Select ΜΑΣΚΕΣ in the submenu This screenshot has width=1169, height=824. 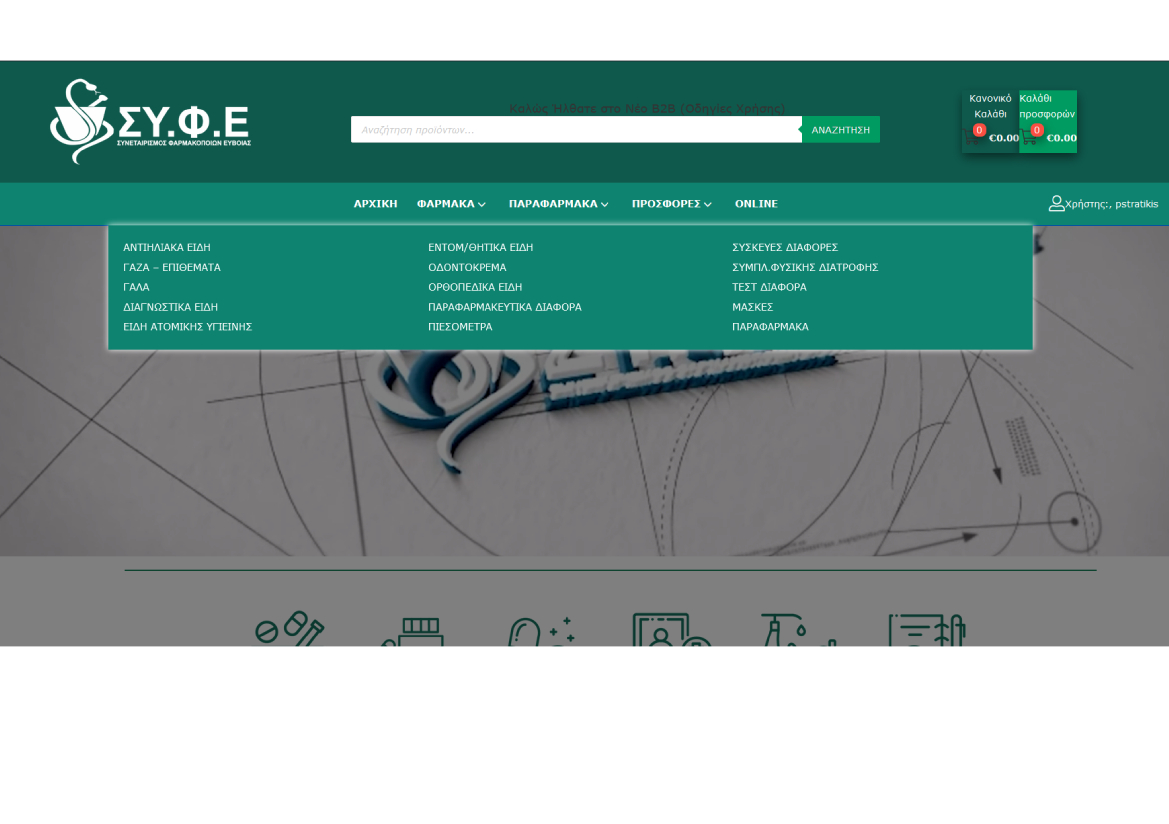tap(752, 307)
